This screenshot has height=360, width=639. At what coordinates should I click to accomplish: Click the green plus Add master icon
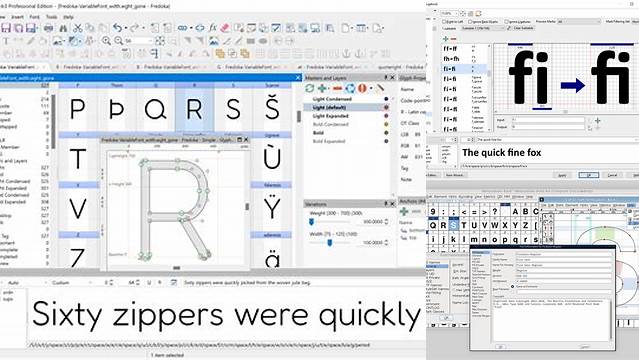point(322,88)
